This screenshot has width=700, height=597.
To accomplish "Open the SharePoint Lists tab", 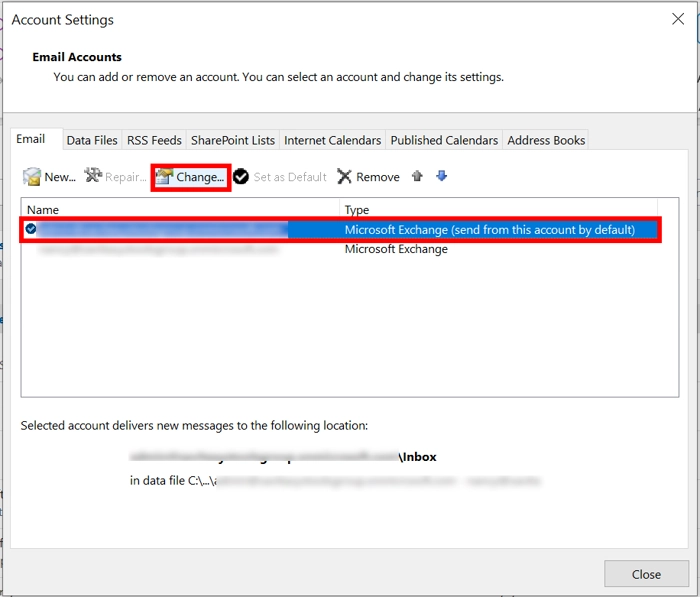I will coord(233,141).
